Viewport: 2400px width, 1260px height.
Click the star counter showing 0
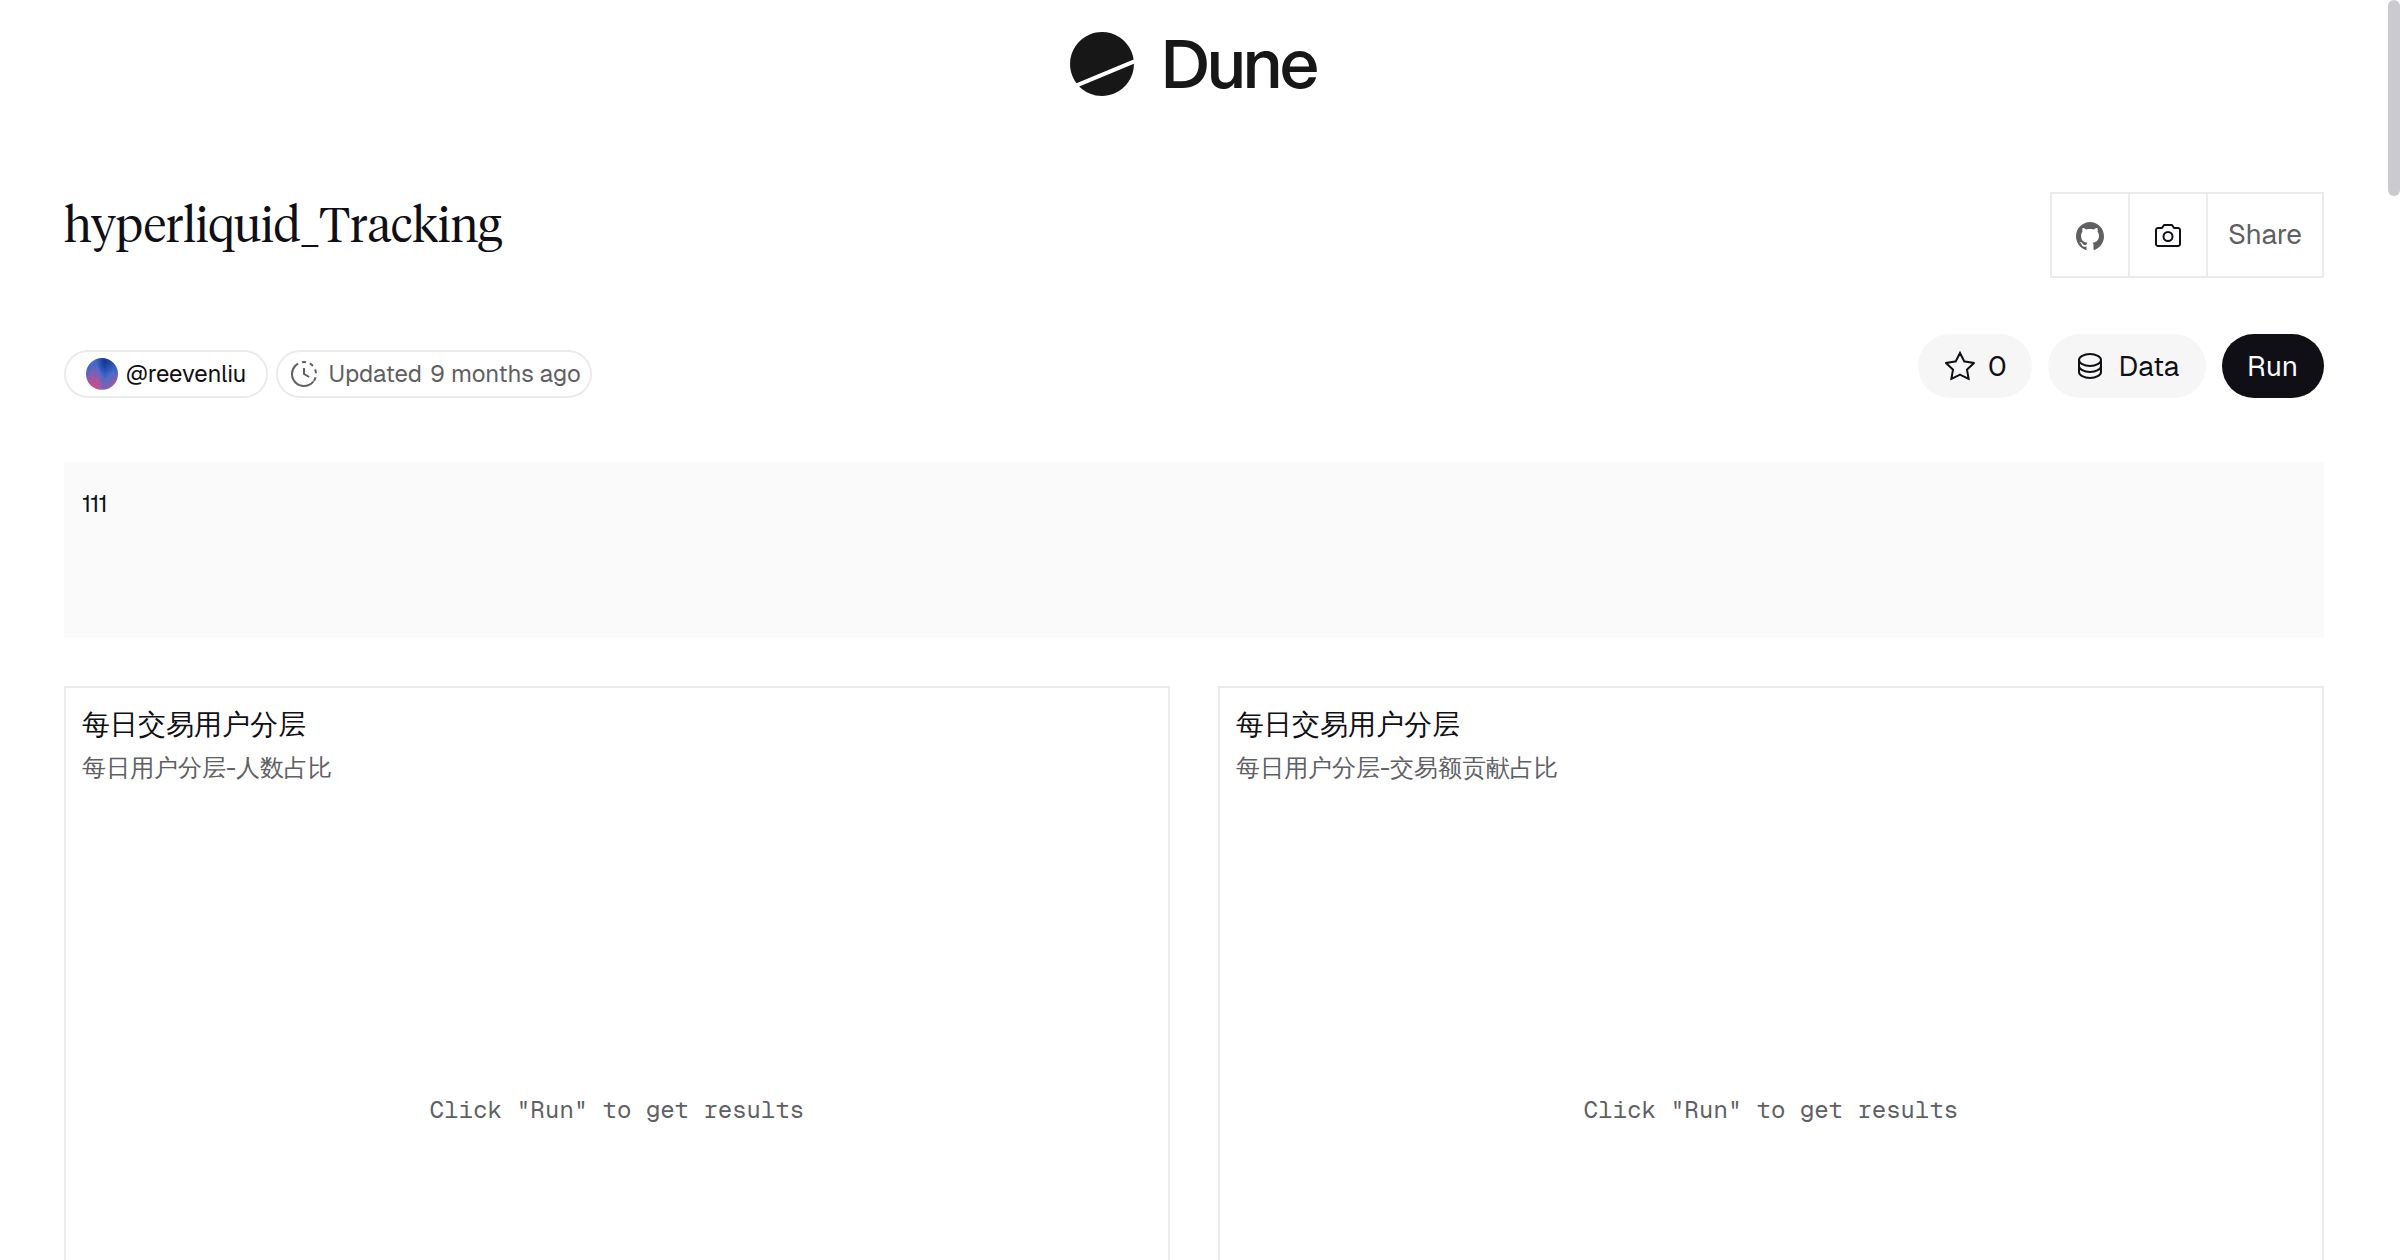coord(1994,366)
